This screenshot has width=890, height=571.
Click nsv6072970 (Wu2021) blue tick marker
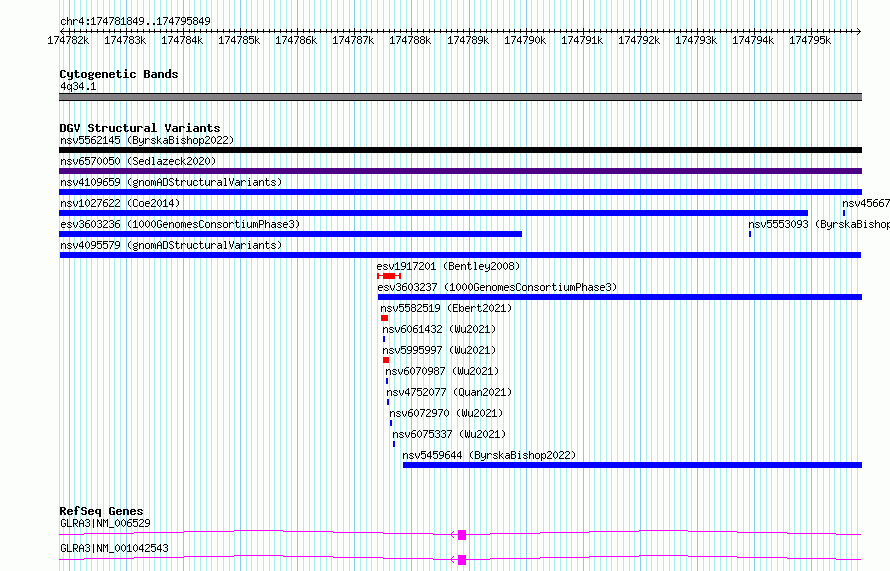click(391, 423)
